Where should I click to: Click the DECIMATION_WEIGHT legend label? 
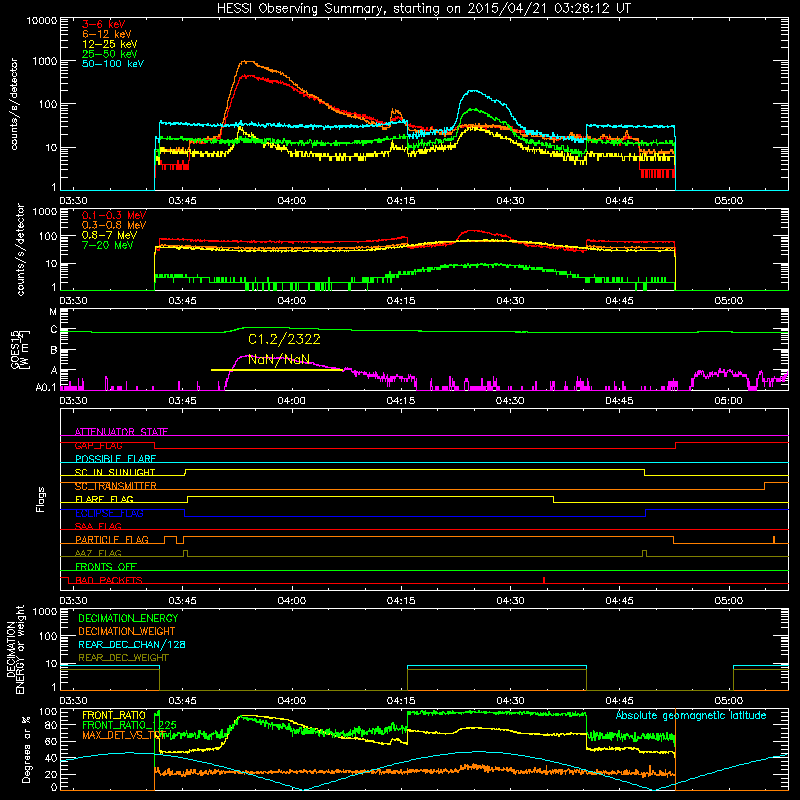click(x=127, y=631)
